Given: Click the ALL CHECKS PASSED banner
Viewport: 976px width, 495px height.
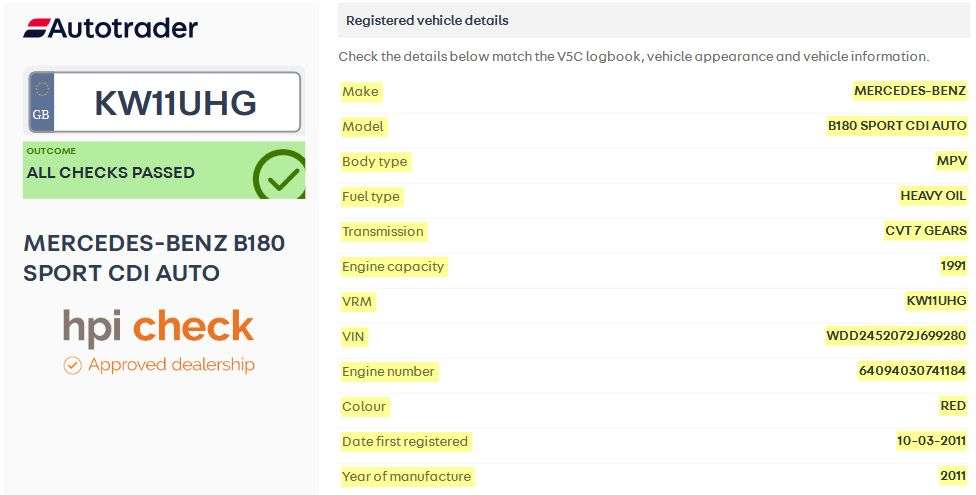Looking at the screenshot, I should [164, 170].
